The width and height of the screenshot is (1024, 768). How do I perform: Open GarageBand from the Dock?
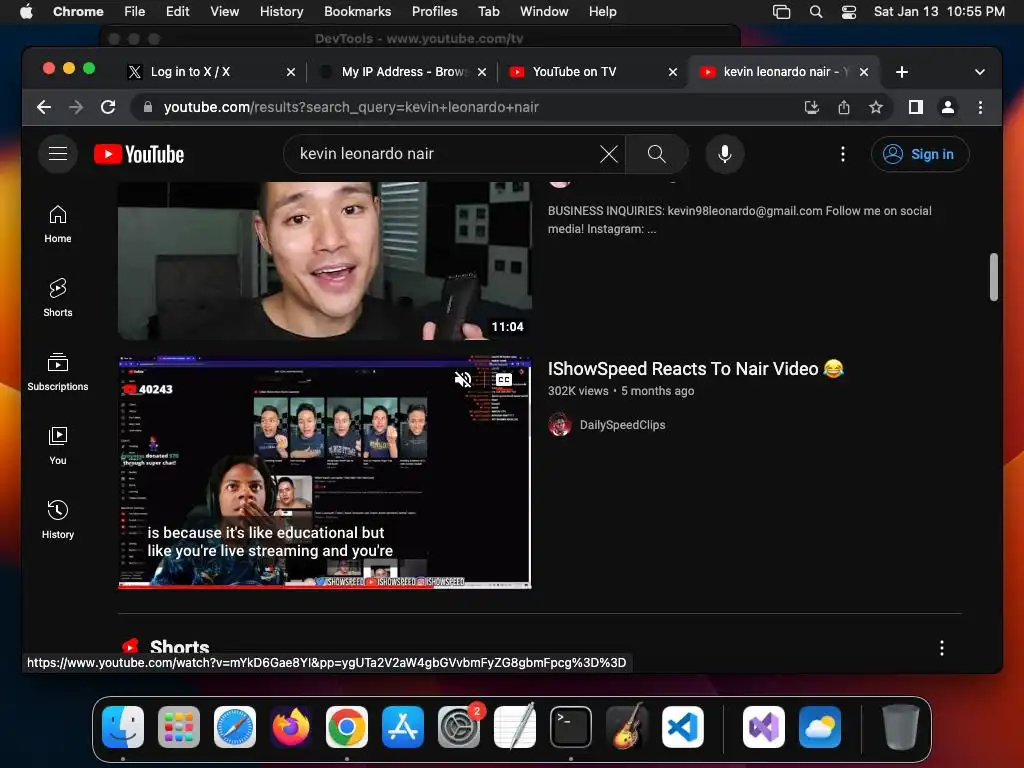pyautogui.click(x=627, y=727)
